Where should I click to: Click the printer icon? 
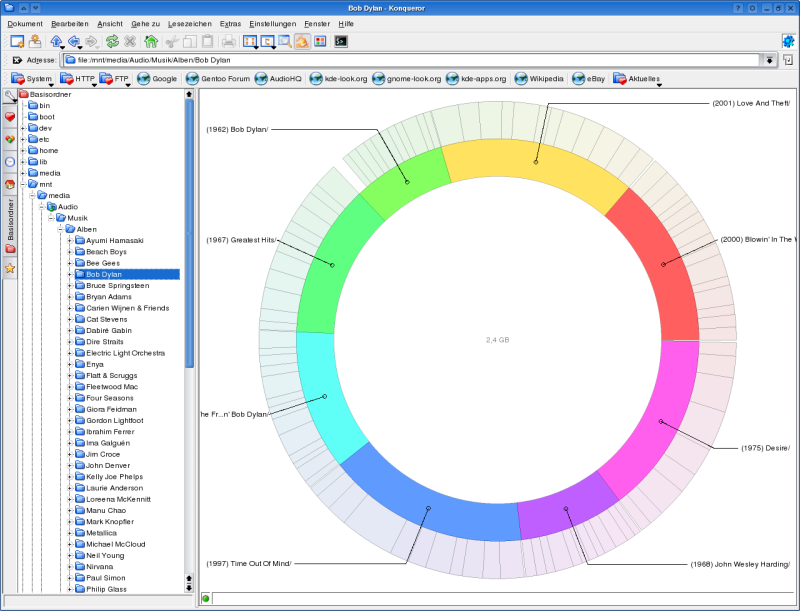(229, 41)
